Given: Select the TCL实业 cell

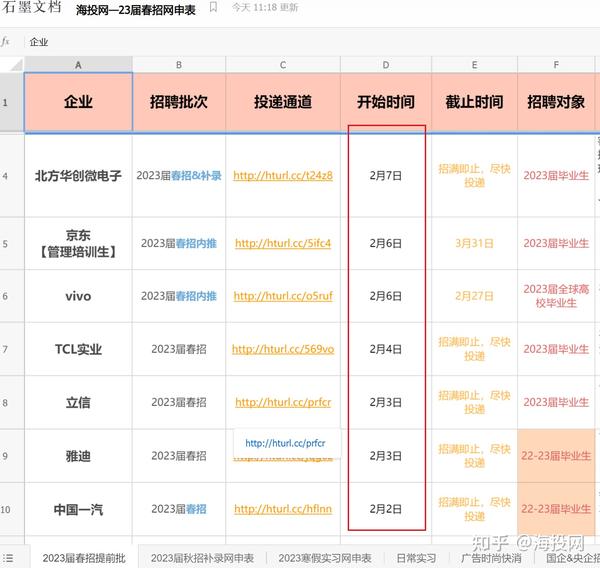Looking at the screenshot, I should (78, 349).
